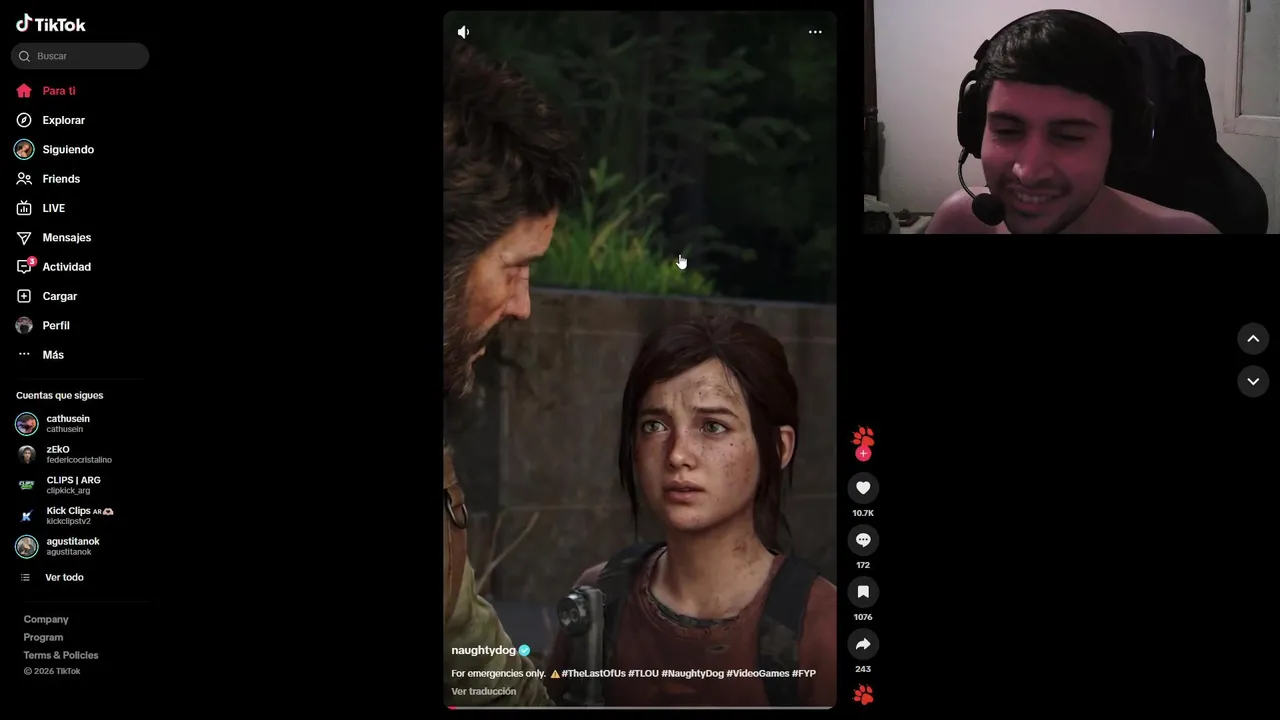Click the search magnifier icon
1280x720 pixels.
pos(24,56)
